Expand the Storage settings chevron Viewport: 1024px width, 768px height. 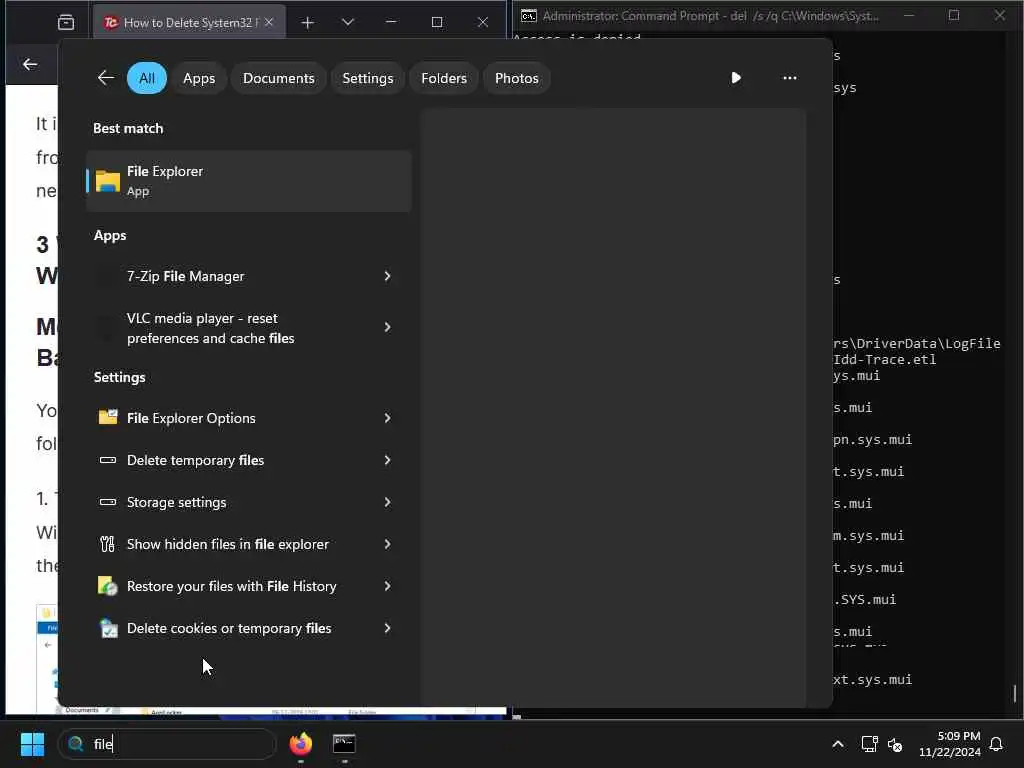[387, 502]
